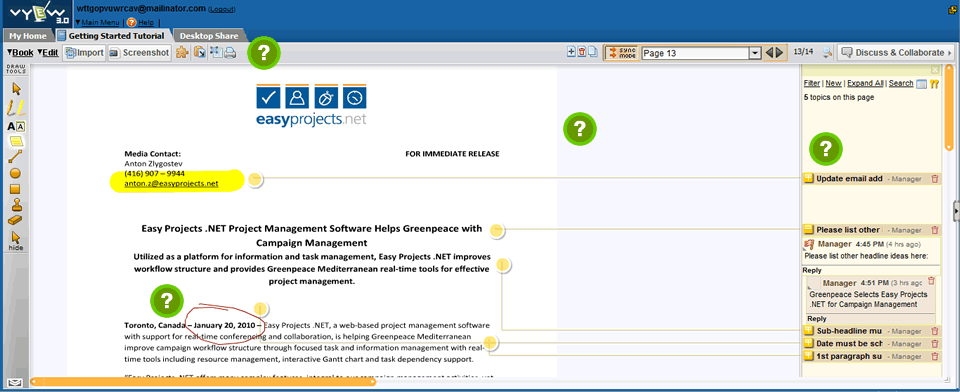Delete the current page with trash icon
Viewport: 960px width, 392px height.
pyautogui.click(x=582, y=52)
